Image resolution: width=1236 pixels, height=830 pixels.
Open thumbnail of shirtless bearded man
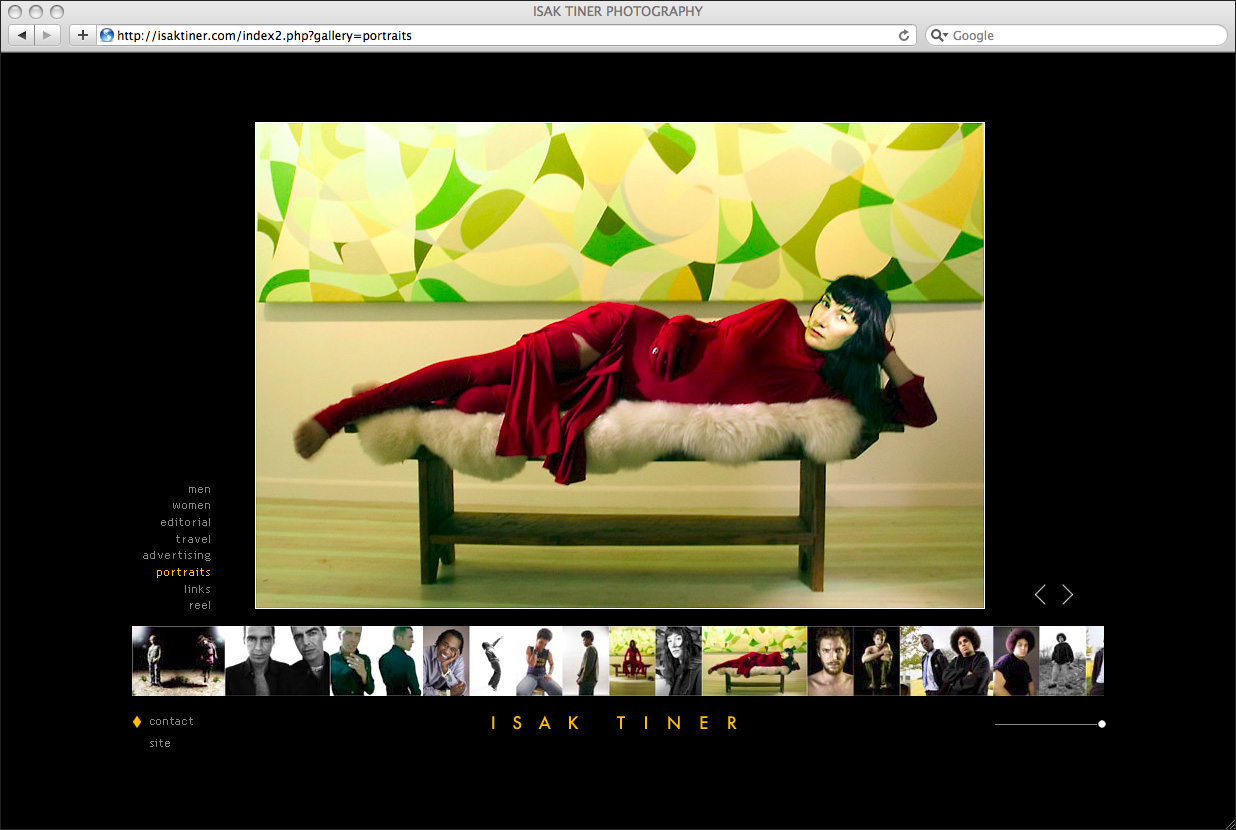[831, 661]
